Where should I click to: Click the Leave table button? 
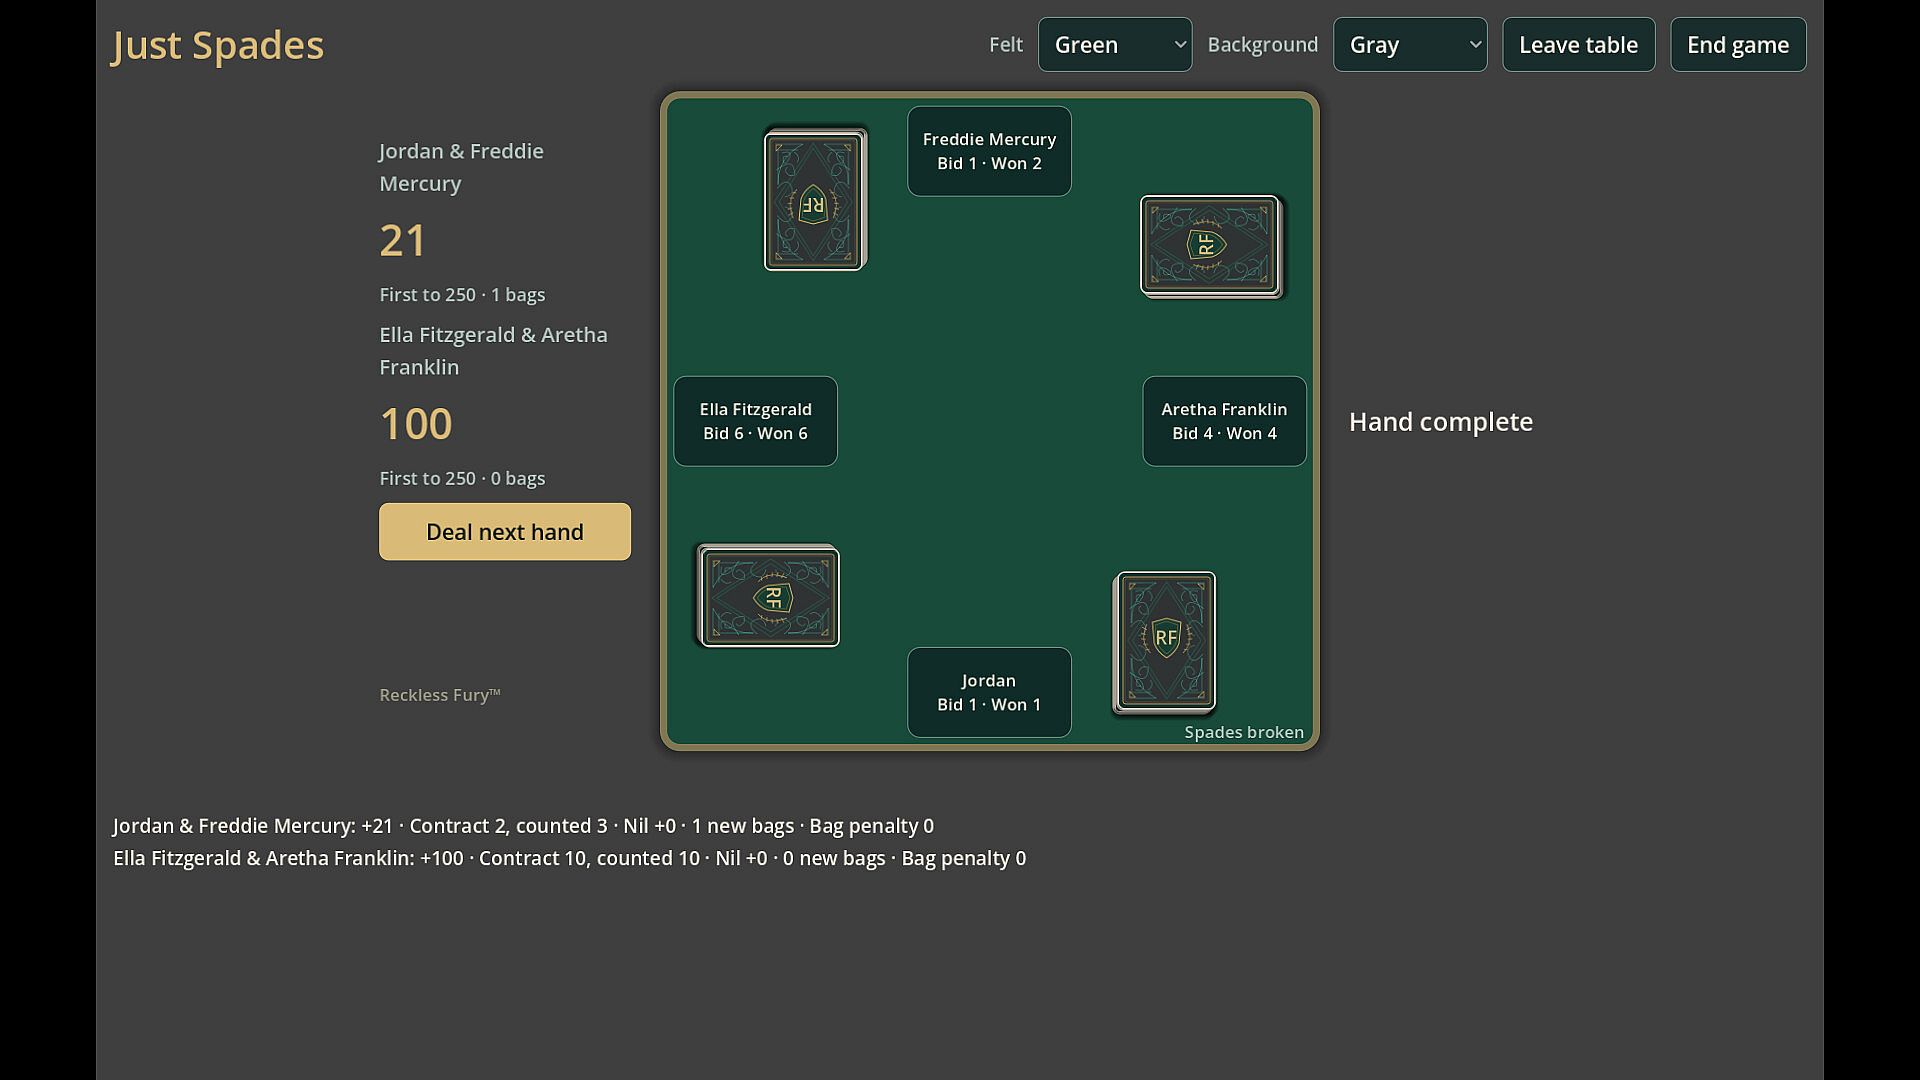(1578, 45)
